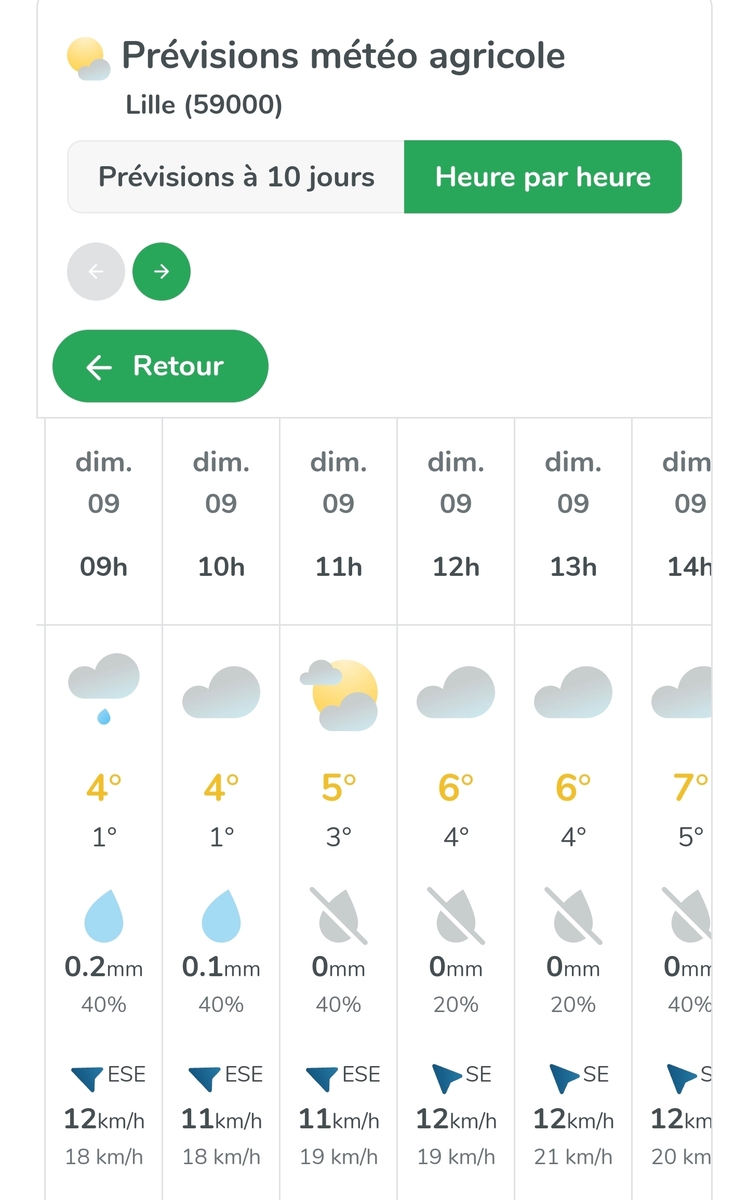Select the dim. 09 13h column header
This screenshot has width=748, height=1200.
[573, 514]
